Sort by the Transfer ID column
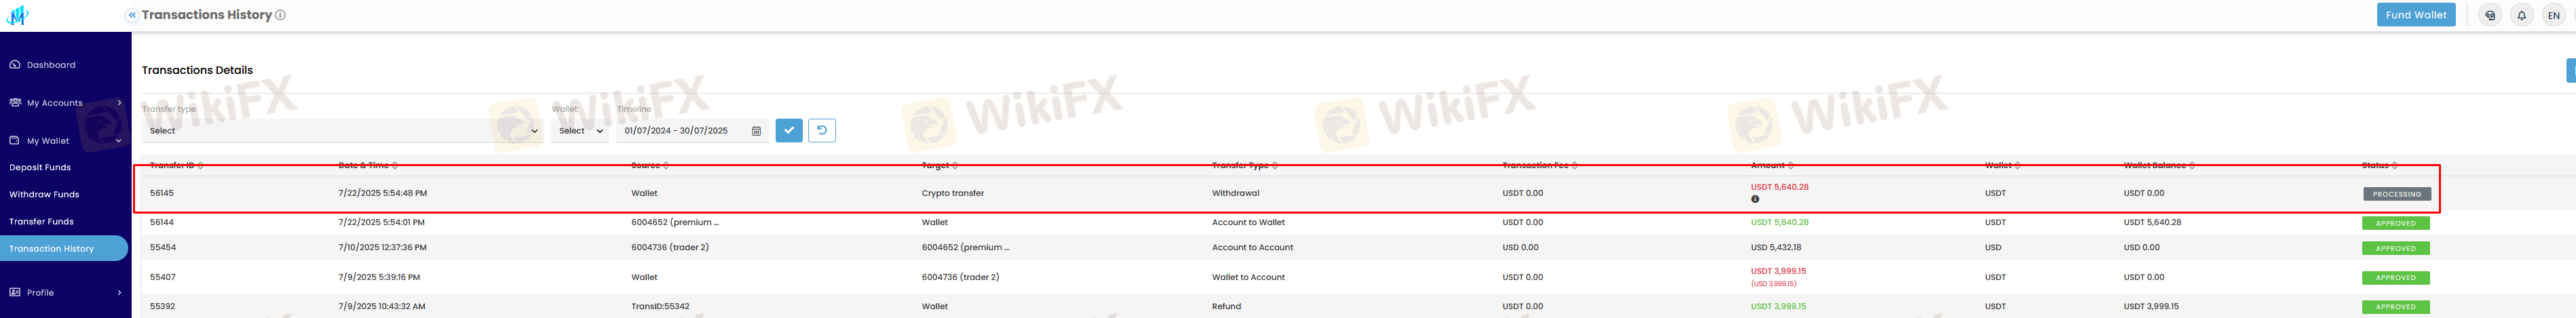The height and width of the screenshot is (318, 2576). (x=175, y=165)
